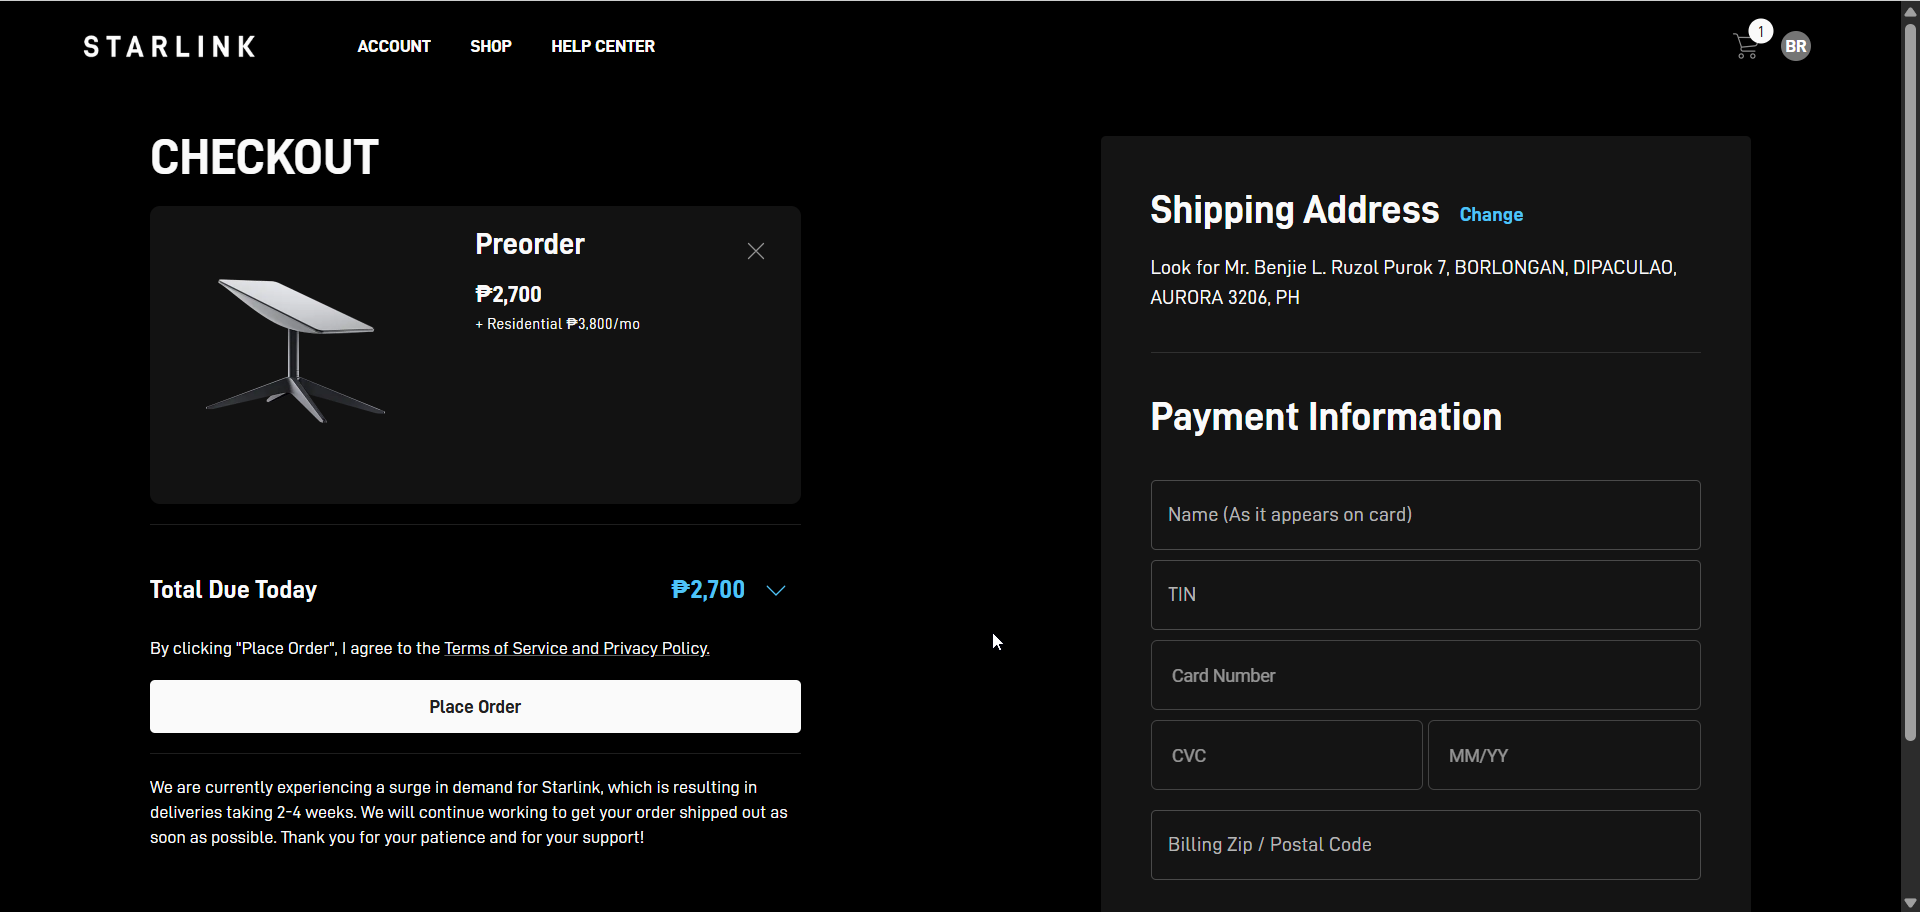The image size is (1920, 912).
Task: Click the Starlink dish product image
Action: tap(295, 350)
